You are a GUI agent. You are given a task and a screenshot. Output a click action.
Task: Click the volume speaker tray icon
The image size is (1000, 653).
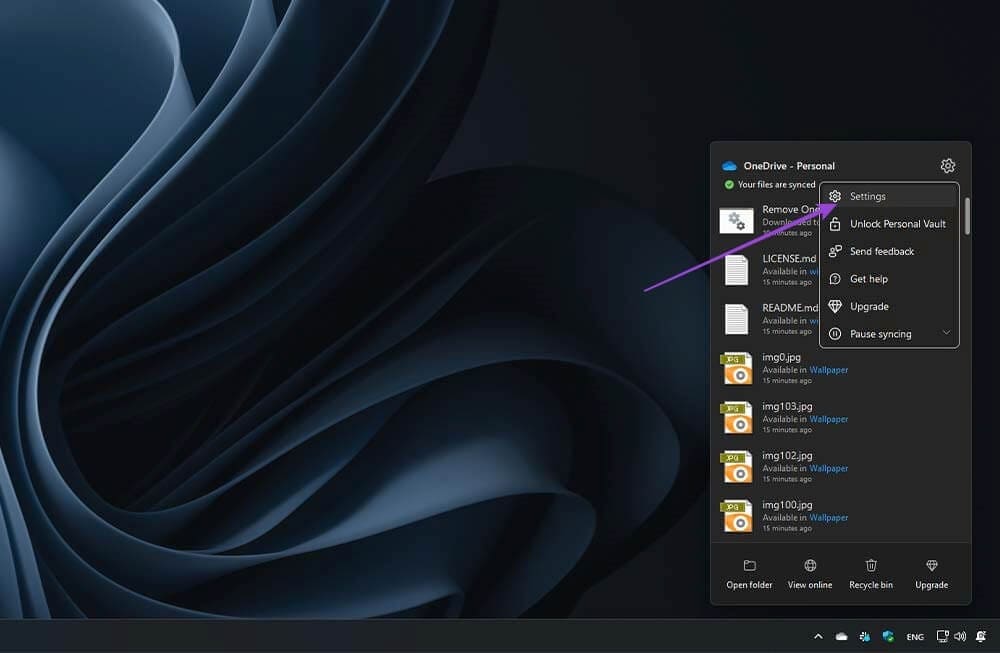960,636
